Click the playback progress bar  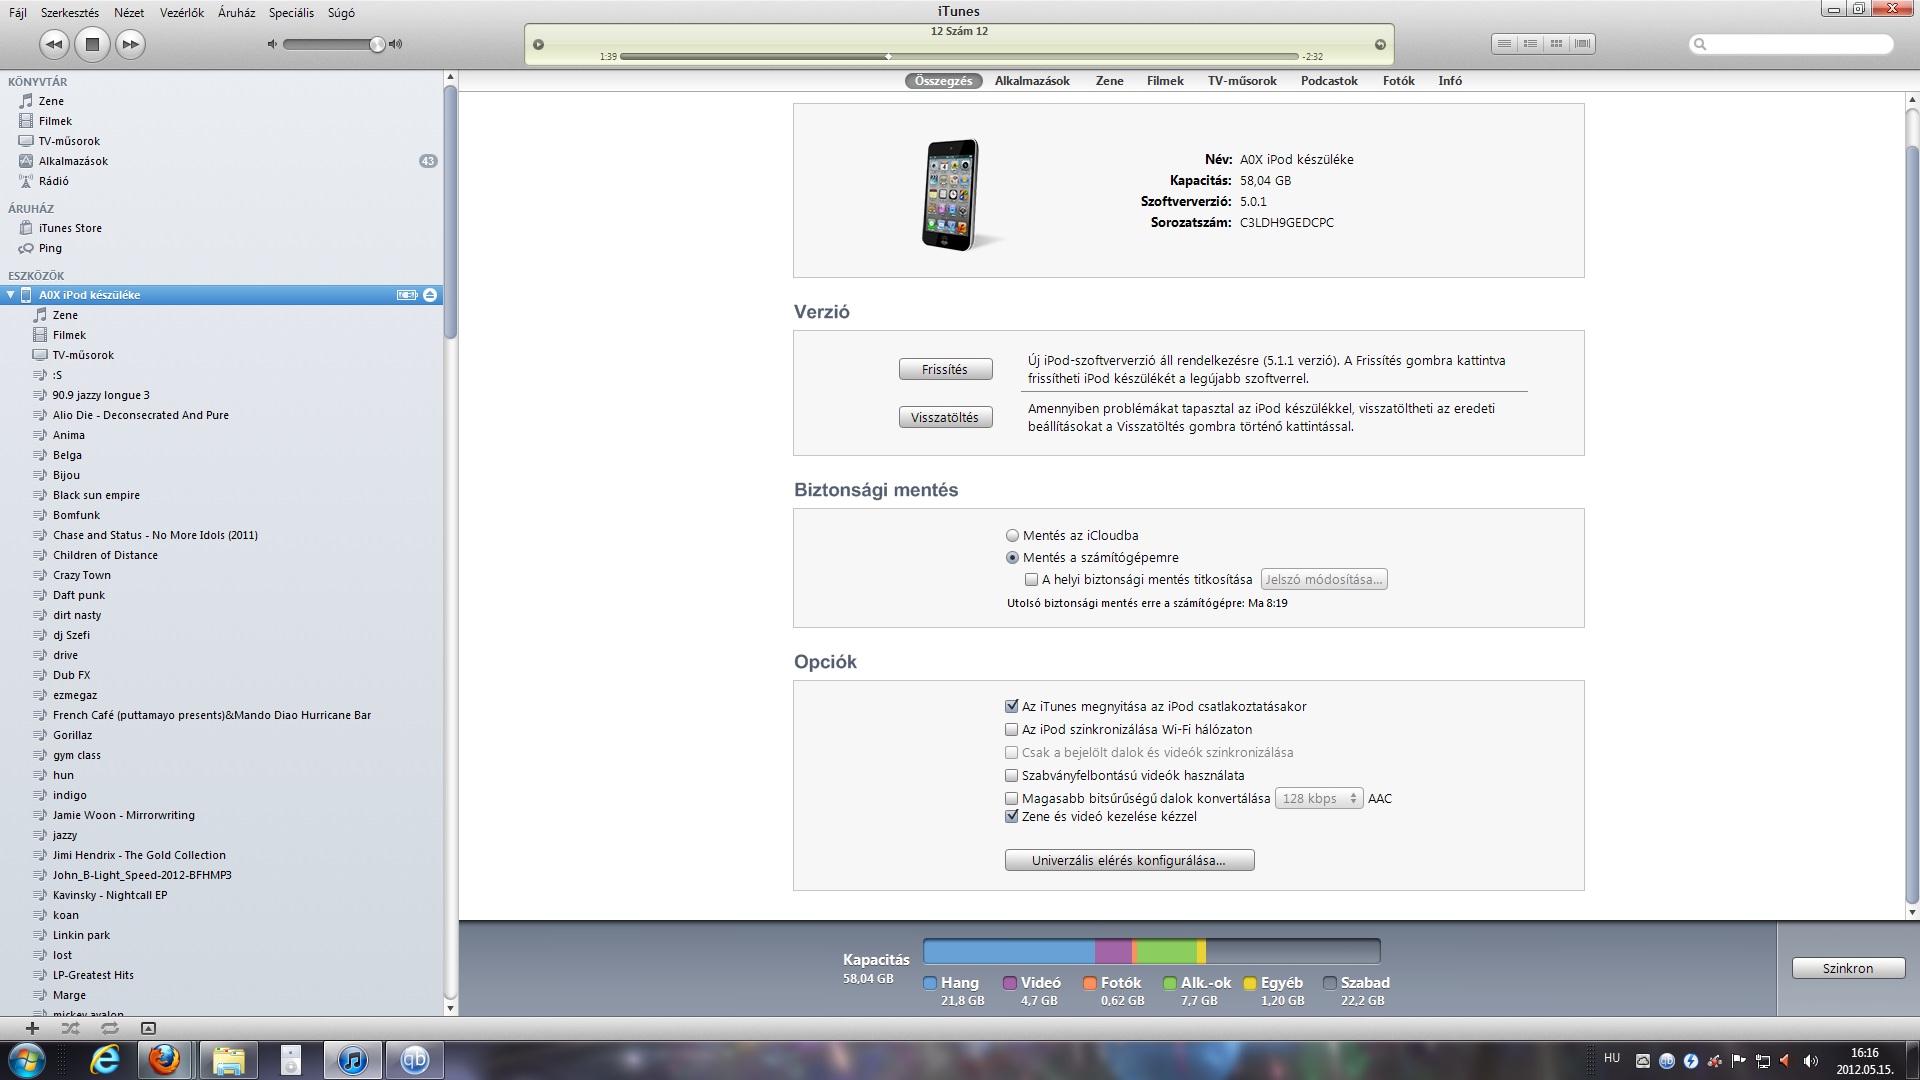pos(958,57)
